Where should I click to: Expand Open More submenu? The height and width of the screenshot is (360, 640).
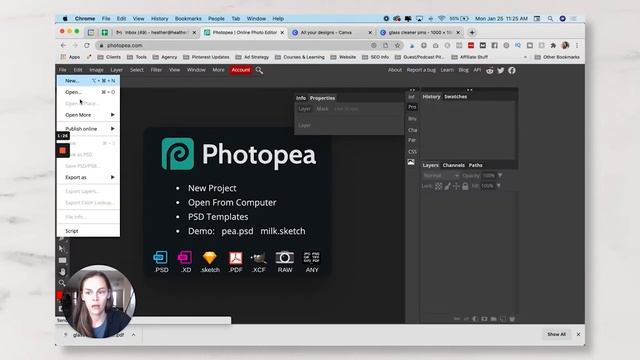88,115
